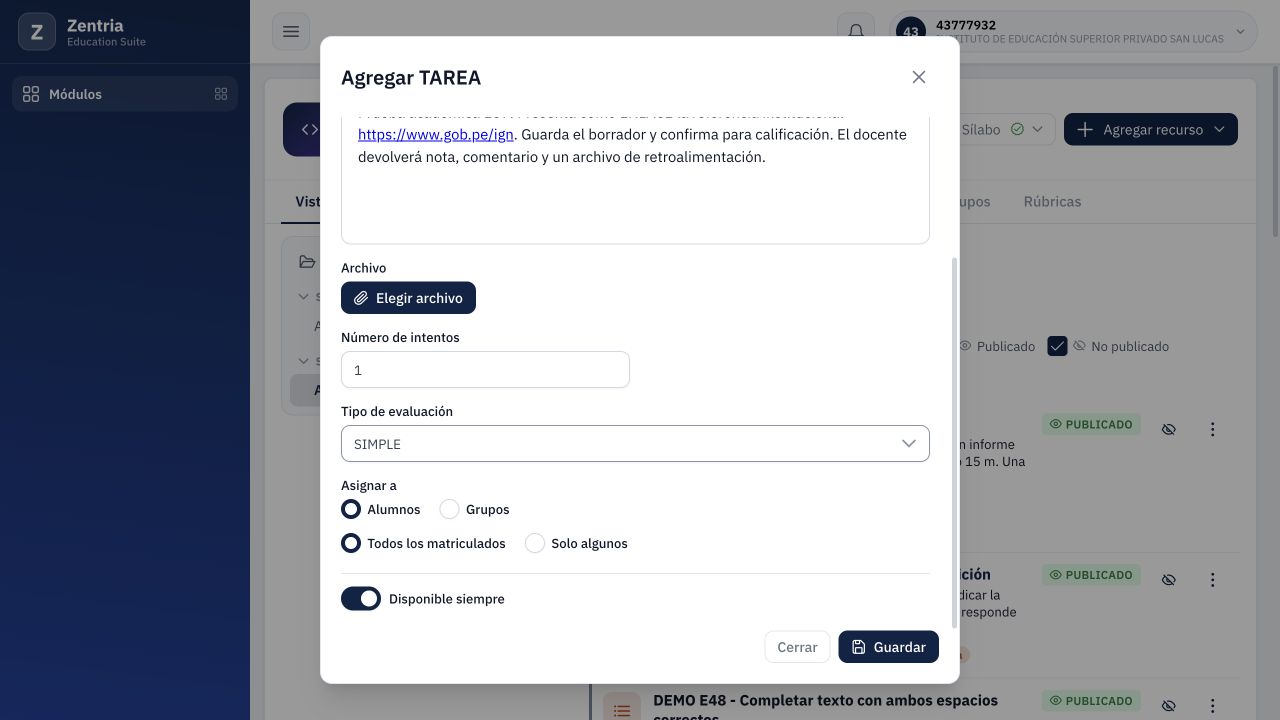Click the Elegir archivo button
Screen dimensions: 1280x720
408,298
